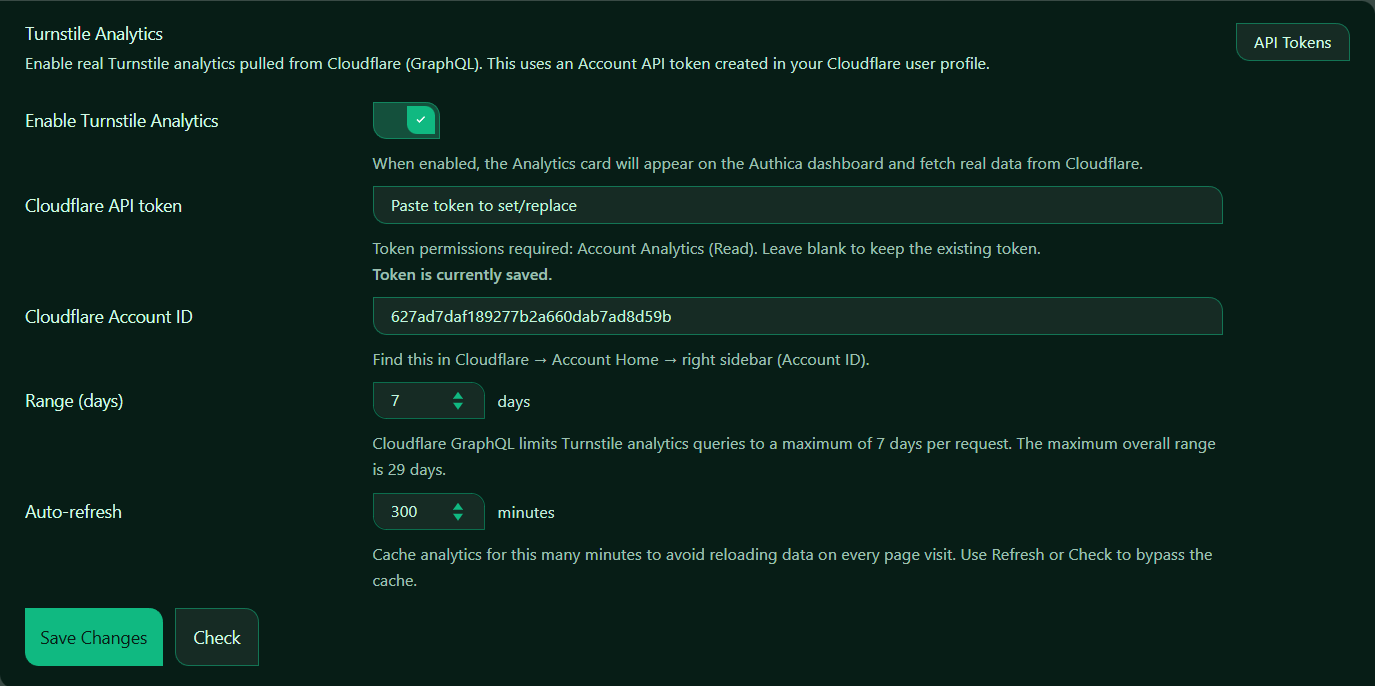Toggle the Enable Turnstile Analytics switch
Screen dimensions: 1375x686
(406, 121)
